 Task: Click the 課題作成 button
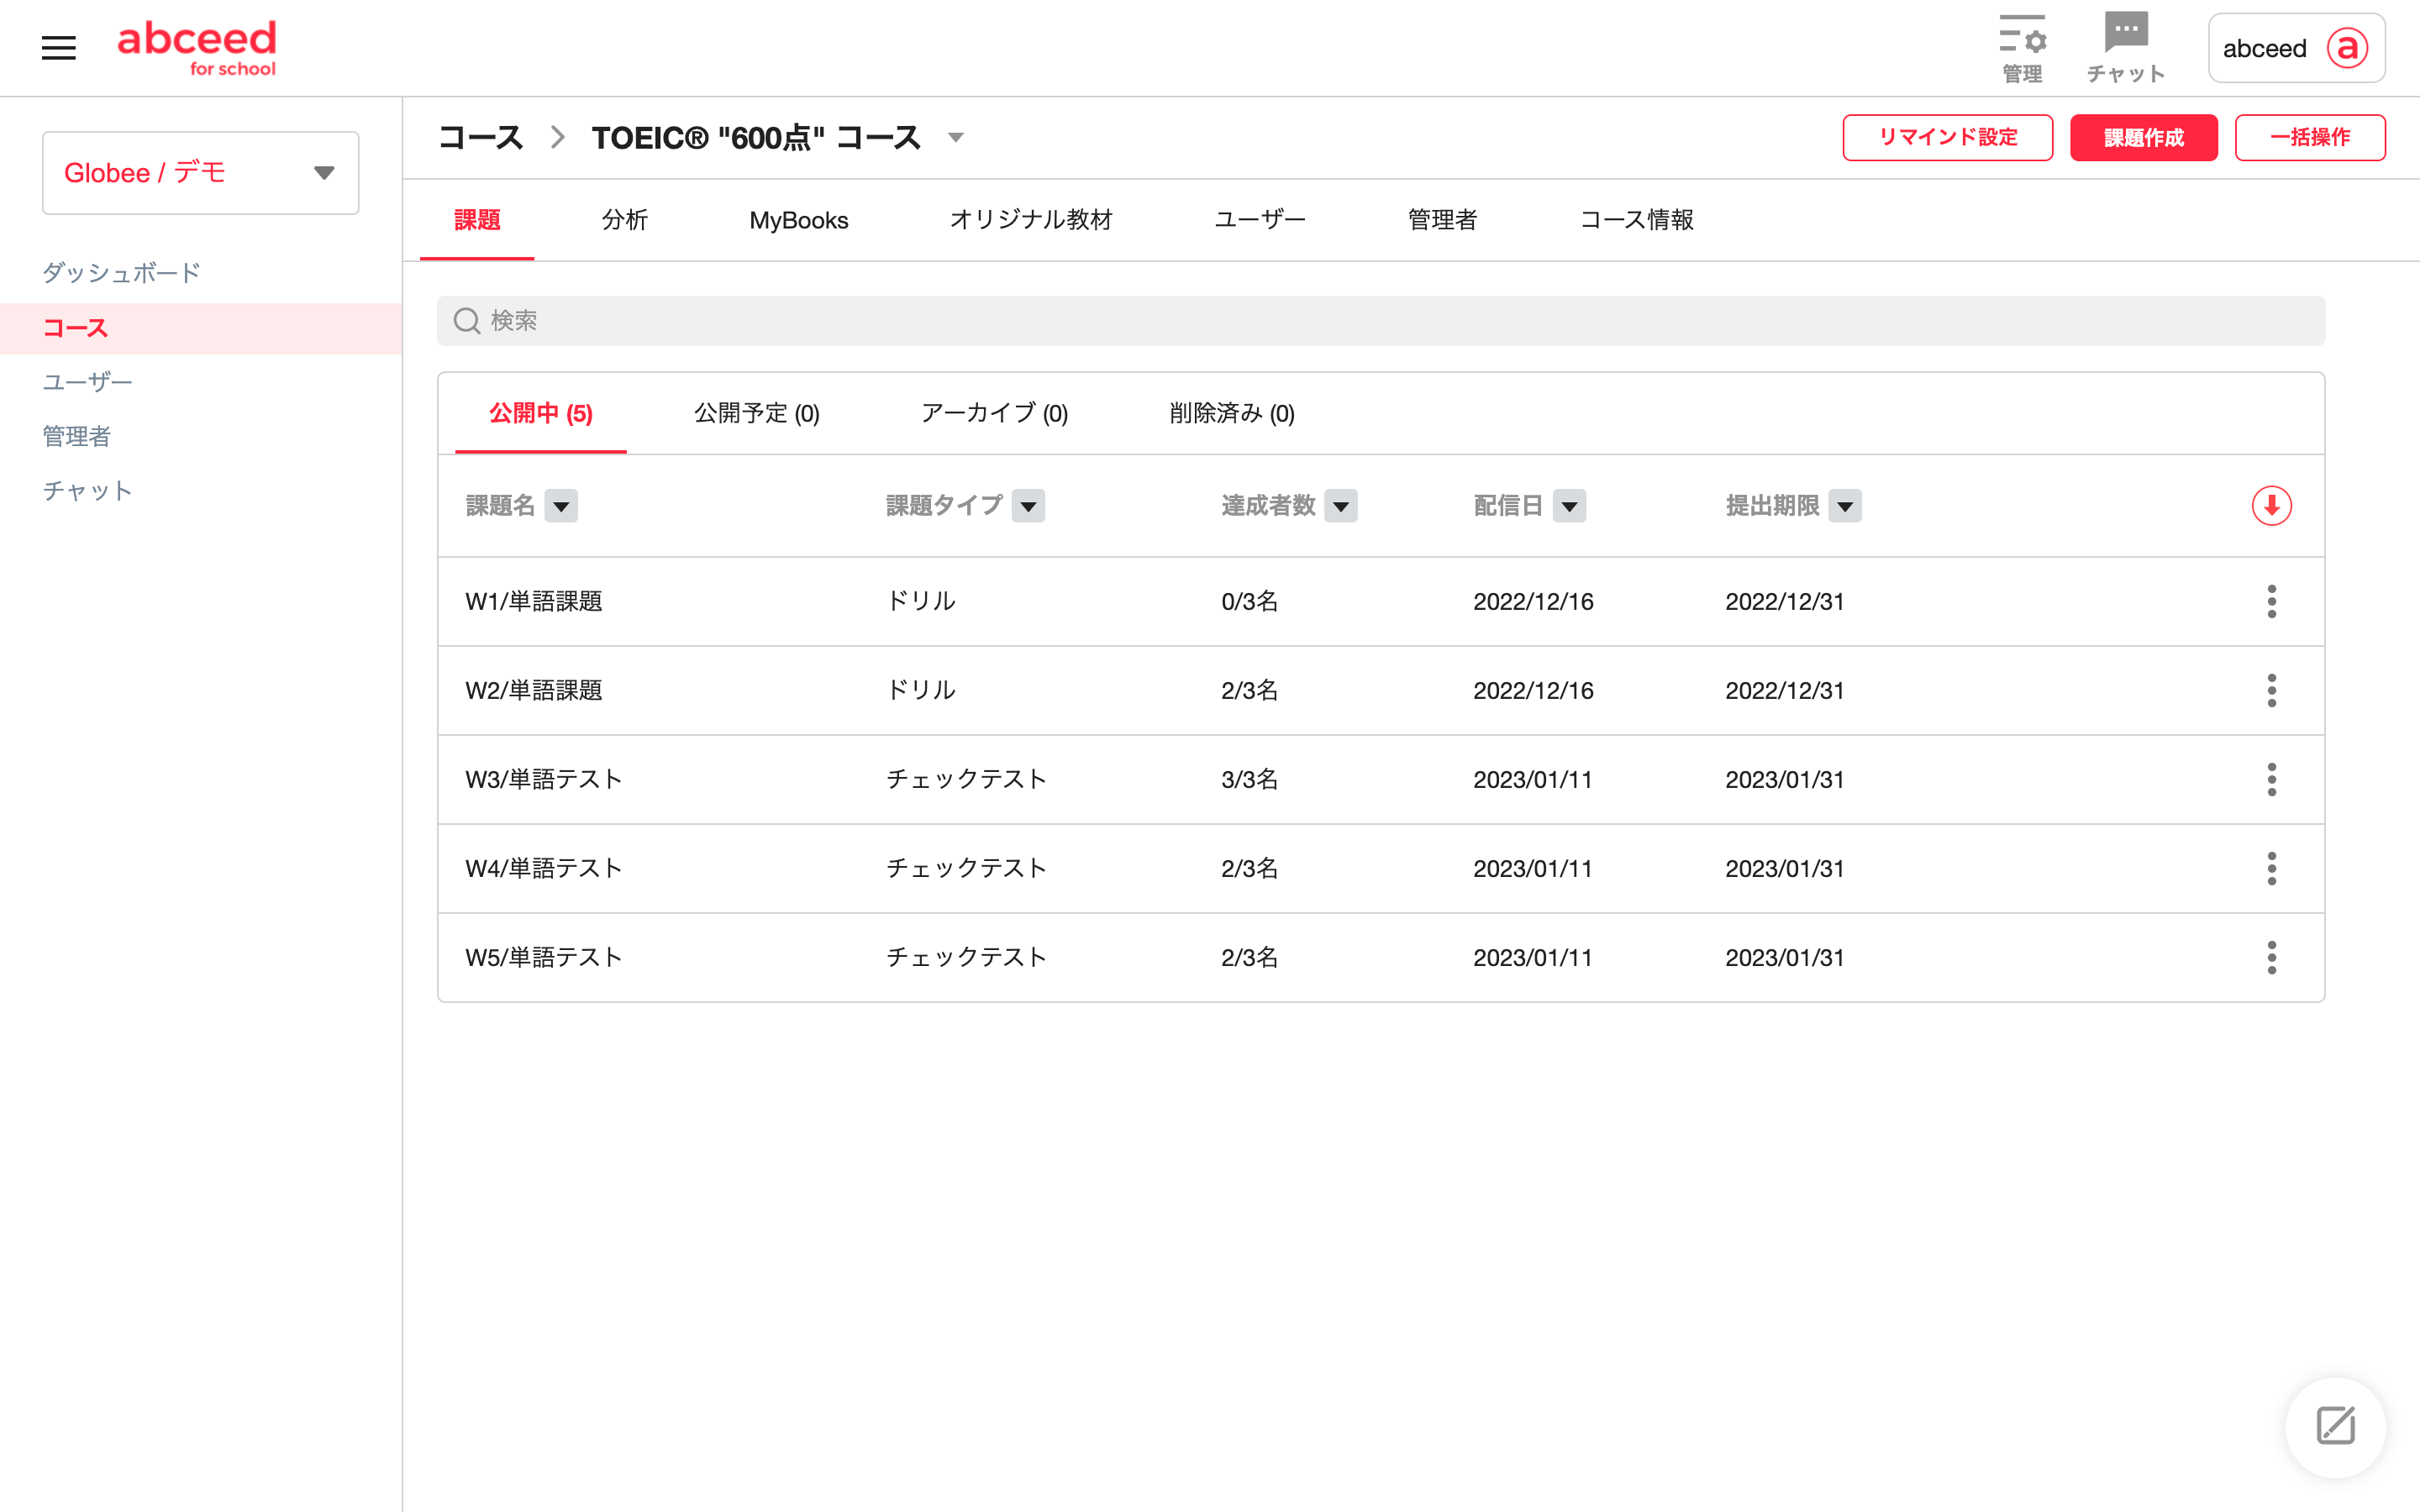click(x=2143, y=137)
